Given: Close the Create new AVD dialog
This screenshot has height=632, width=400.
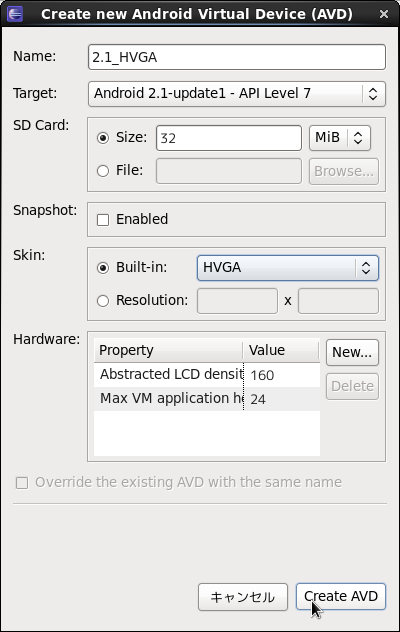Looking at the screenshot, I should coord(384,15).
